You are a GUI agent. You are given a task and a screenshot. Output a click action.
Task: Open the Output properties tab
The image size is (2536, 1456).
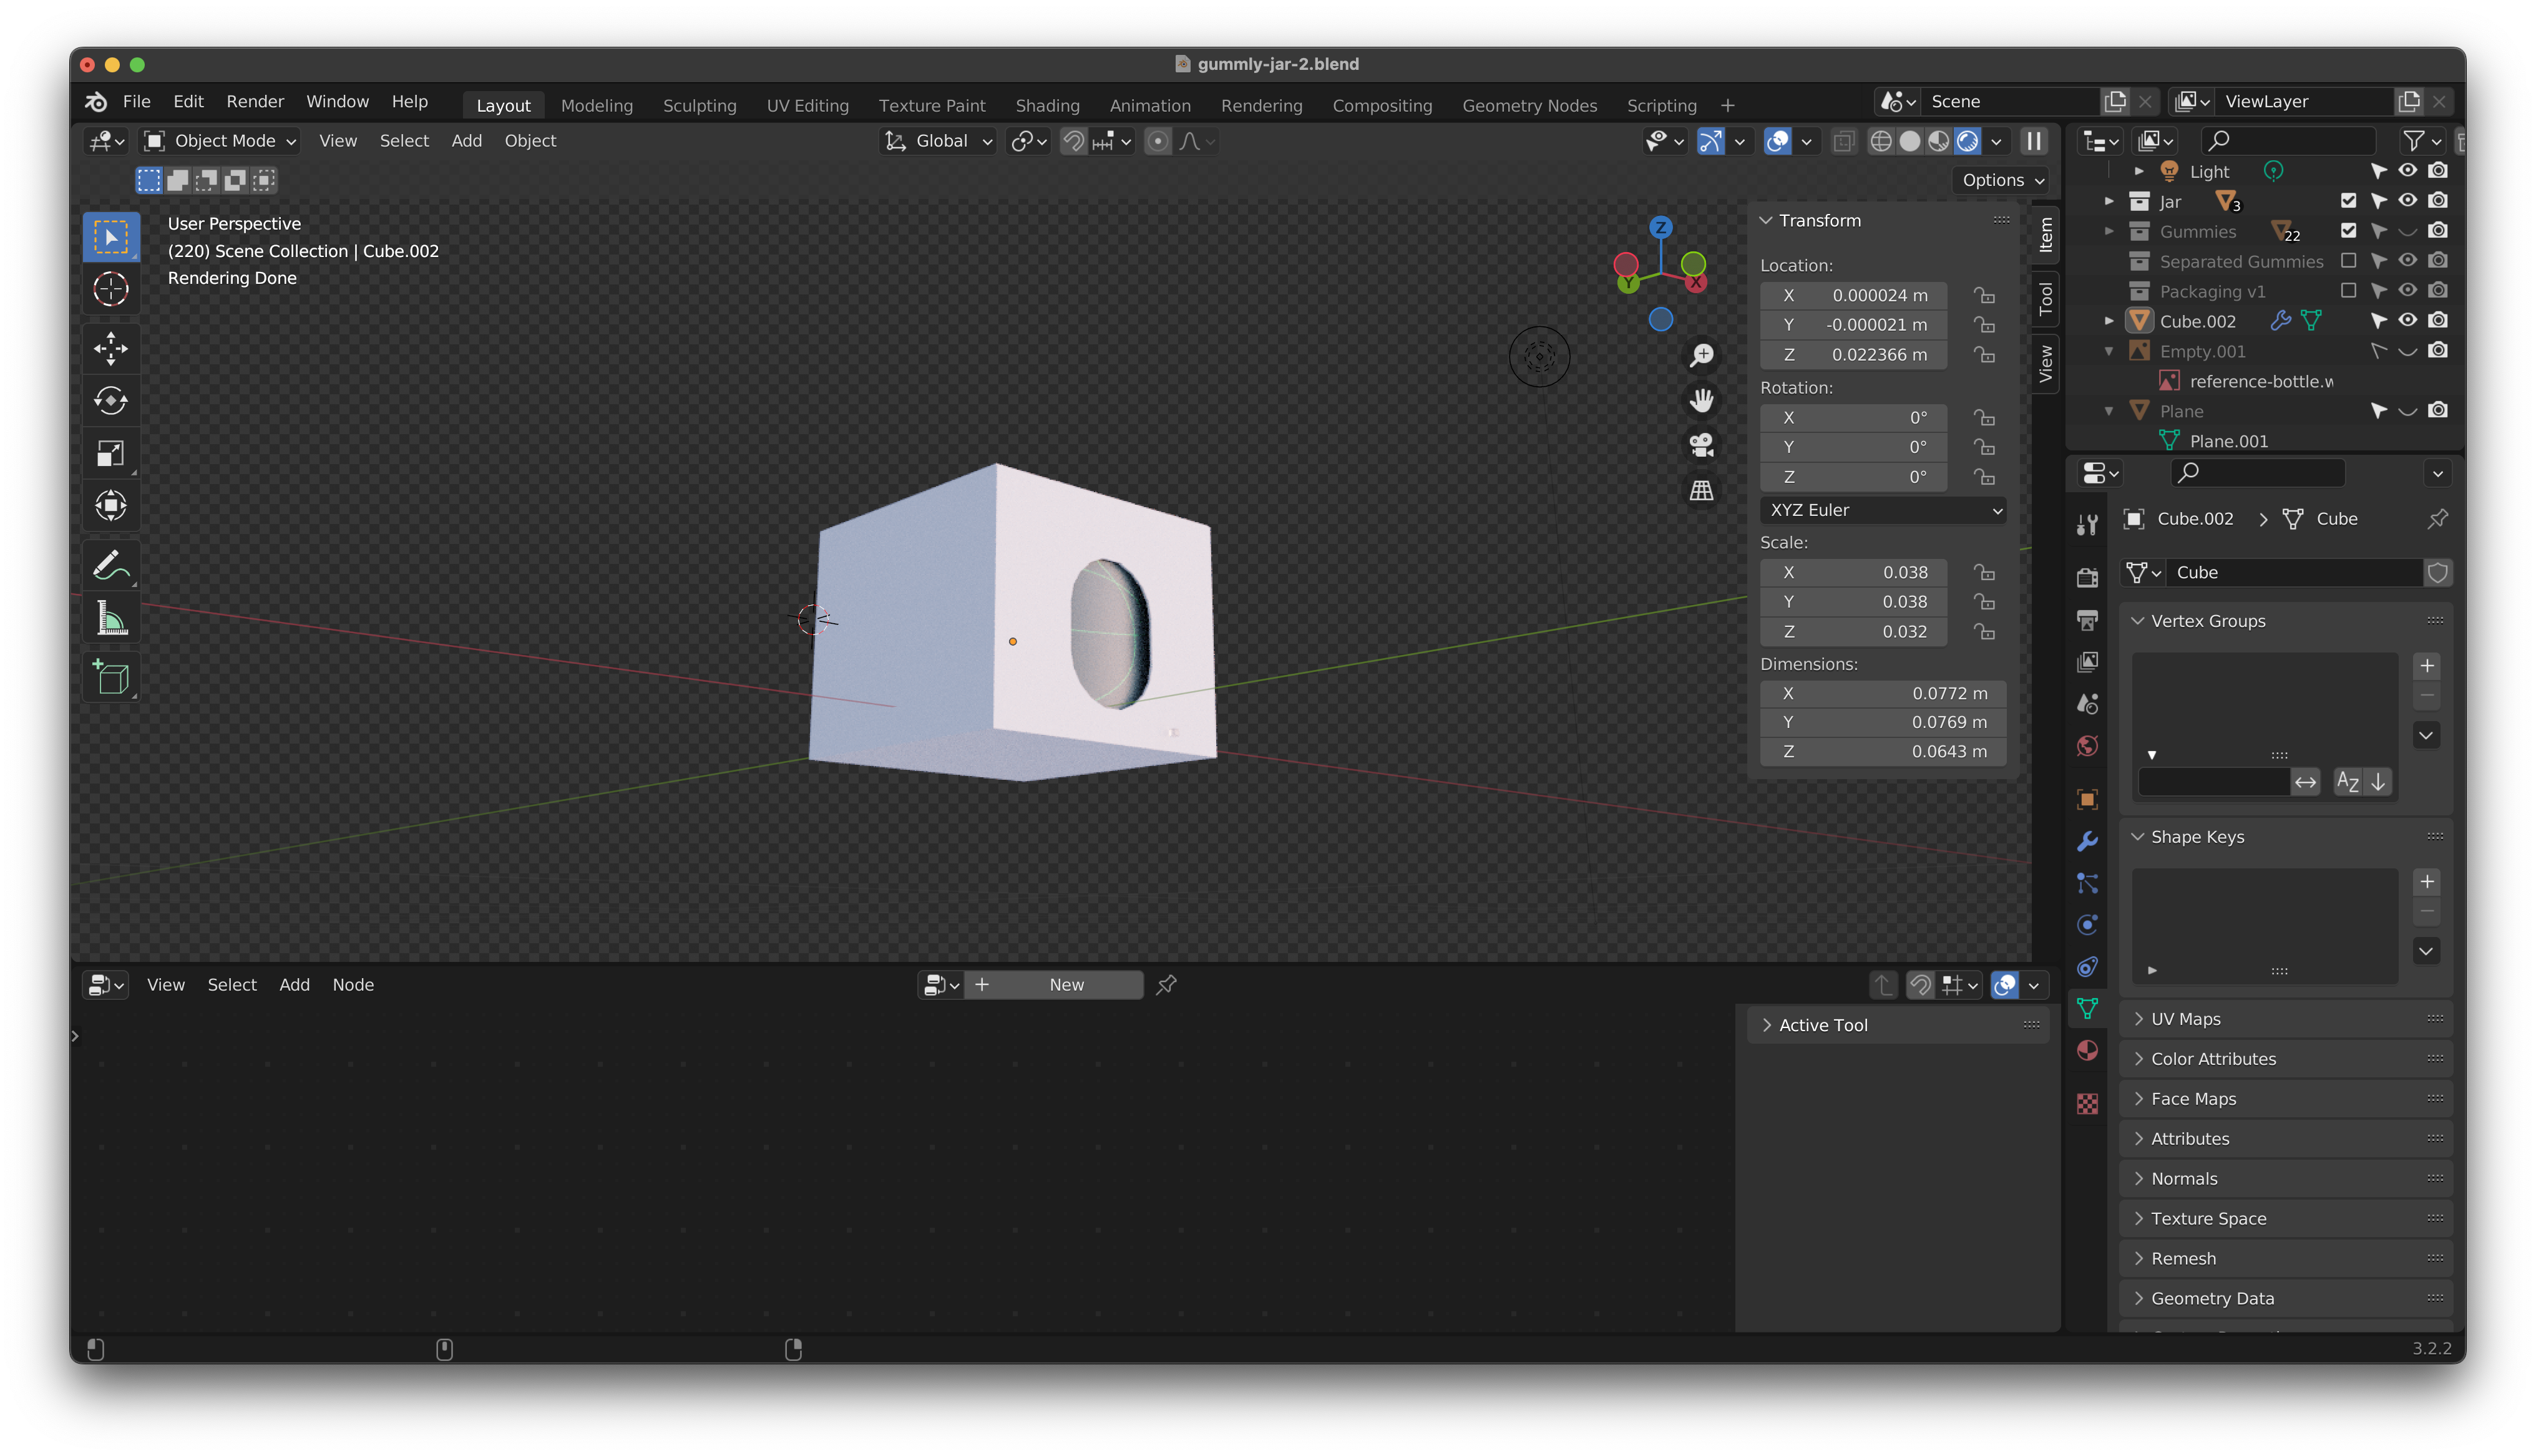pos(2087,620)
